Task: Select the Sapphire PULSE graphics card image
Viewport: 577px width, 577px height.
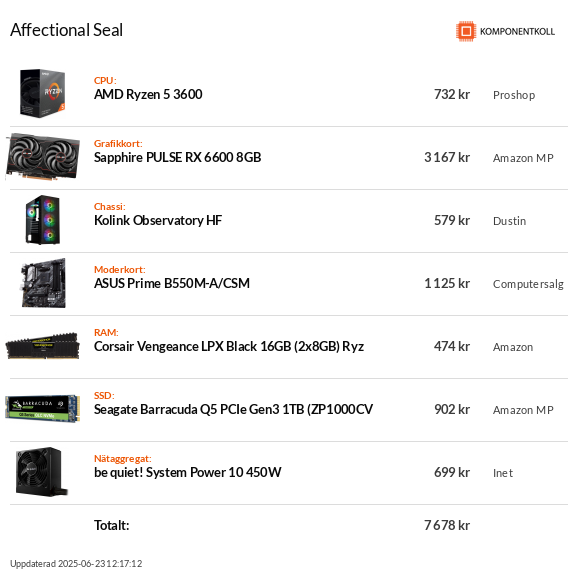Action: pos(43,157)
